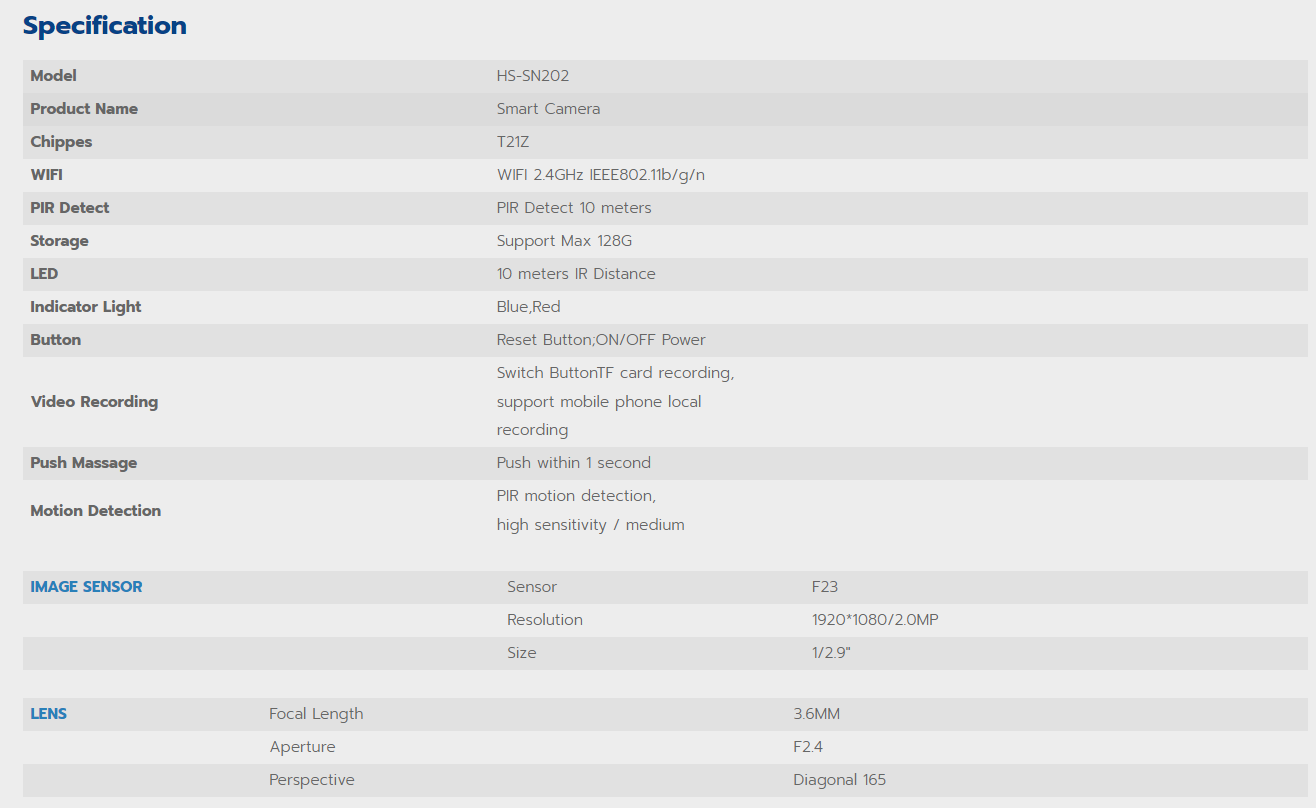
Task: Select the Product Name row label
Action: click(x=84, y=109)
